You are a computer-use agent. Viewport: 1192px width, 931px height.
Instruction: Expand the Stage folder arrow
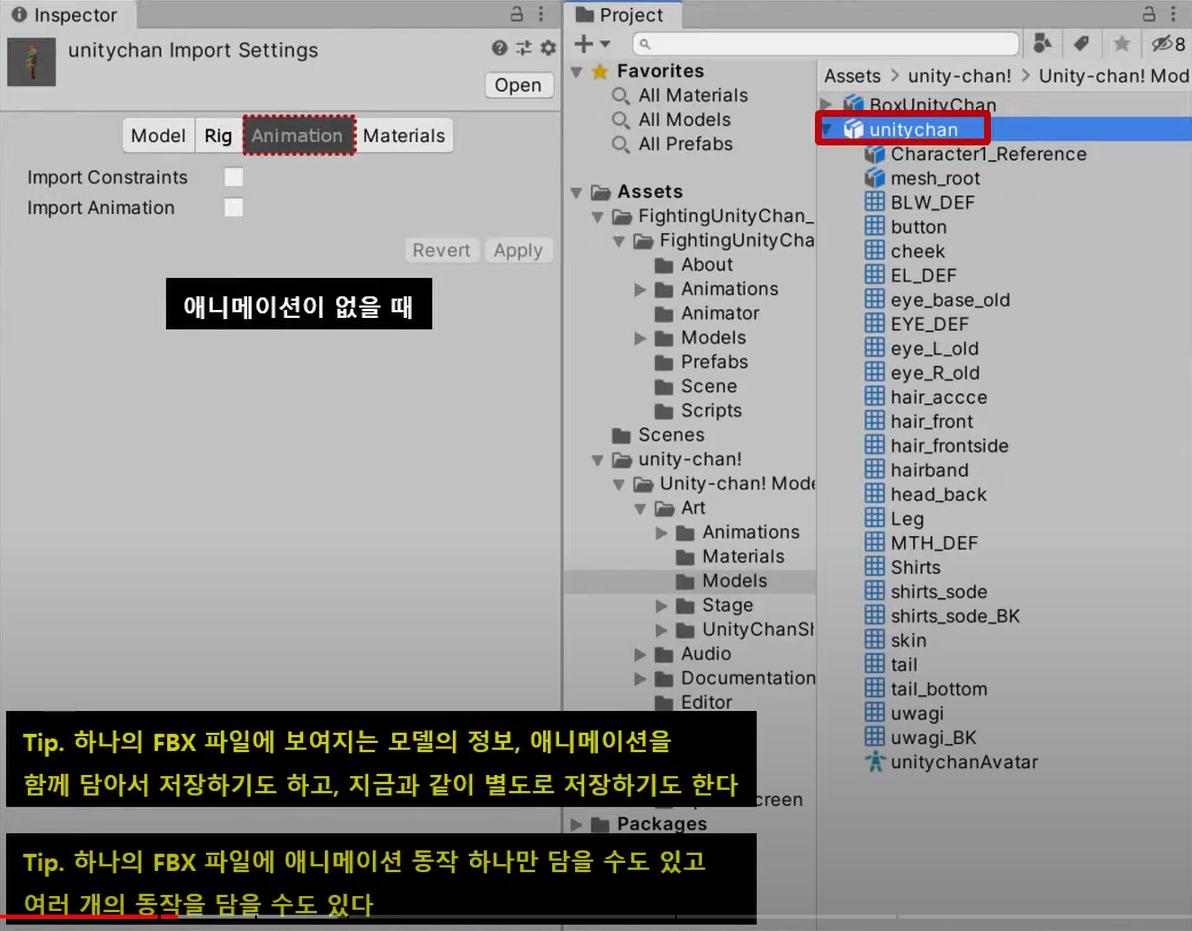pyautogui.click(x=661, y=606)
